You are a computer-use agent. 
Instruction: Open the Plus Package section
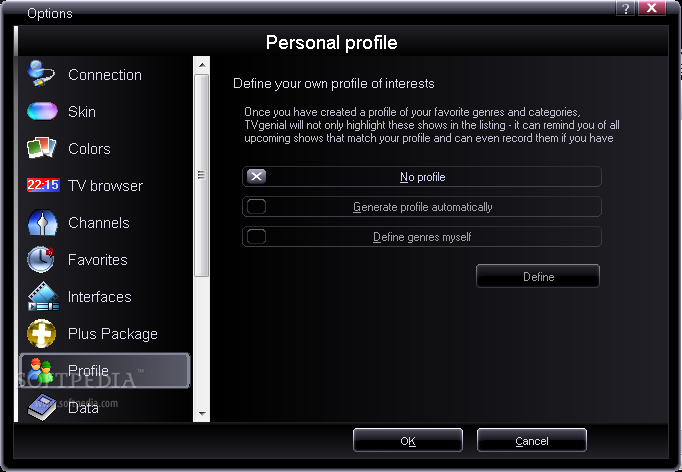coord(113,334)
